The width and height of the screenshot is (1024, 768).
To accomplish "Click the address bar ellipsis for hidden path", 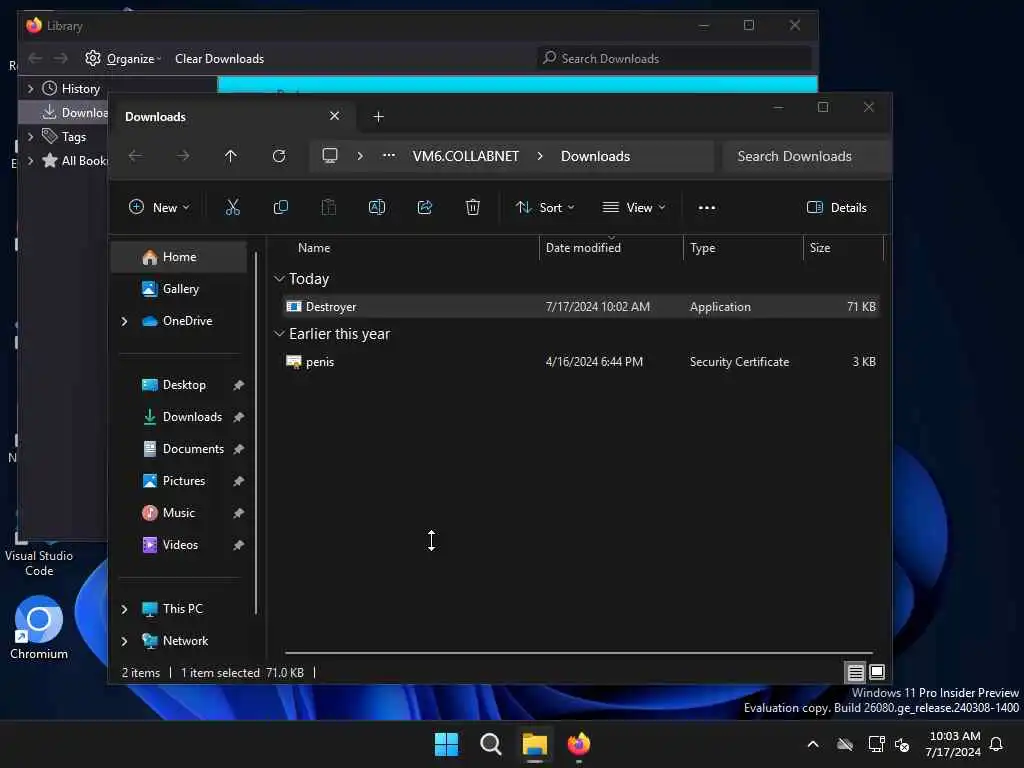I will (x=389, y=156).
